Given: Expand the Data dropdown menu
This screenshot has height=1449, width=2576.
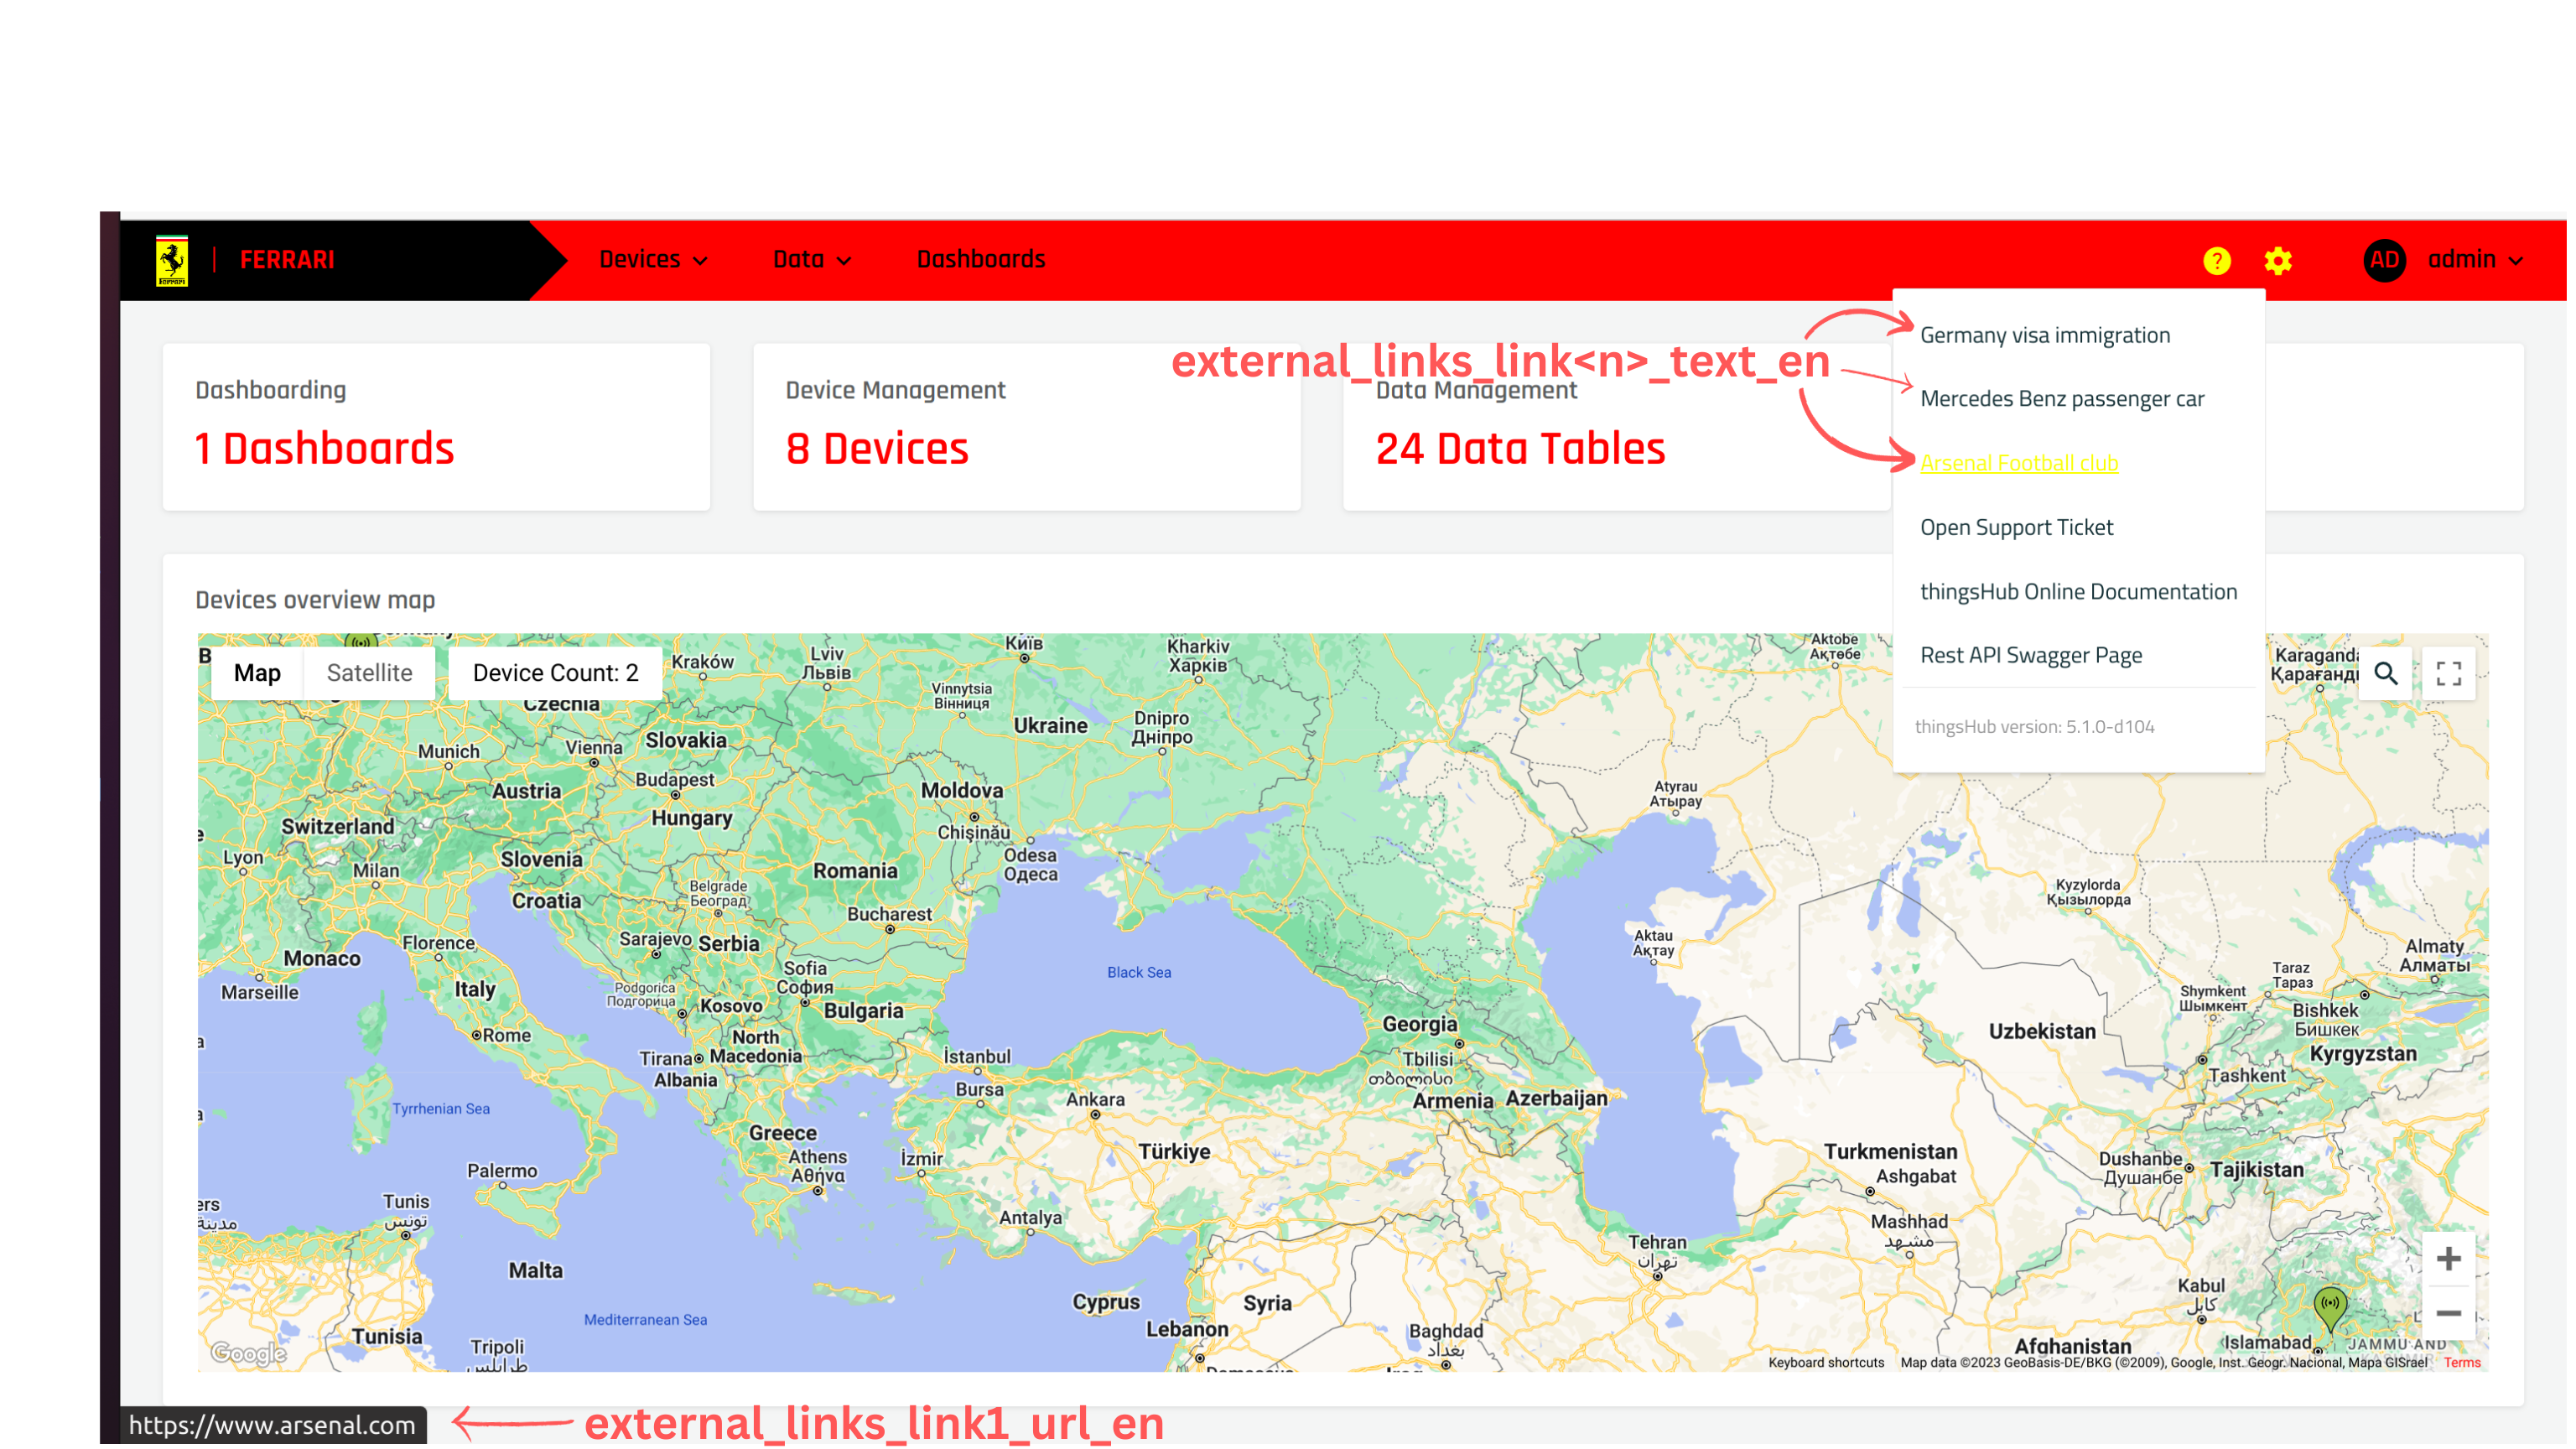Looking at the screenshot, I should point(811,260).
